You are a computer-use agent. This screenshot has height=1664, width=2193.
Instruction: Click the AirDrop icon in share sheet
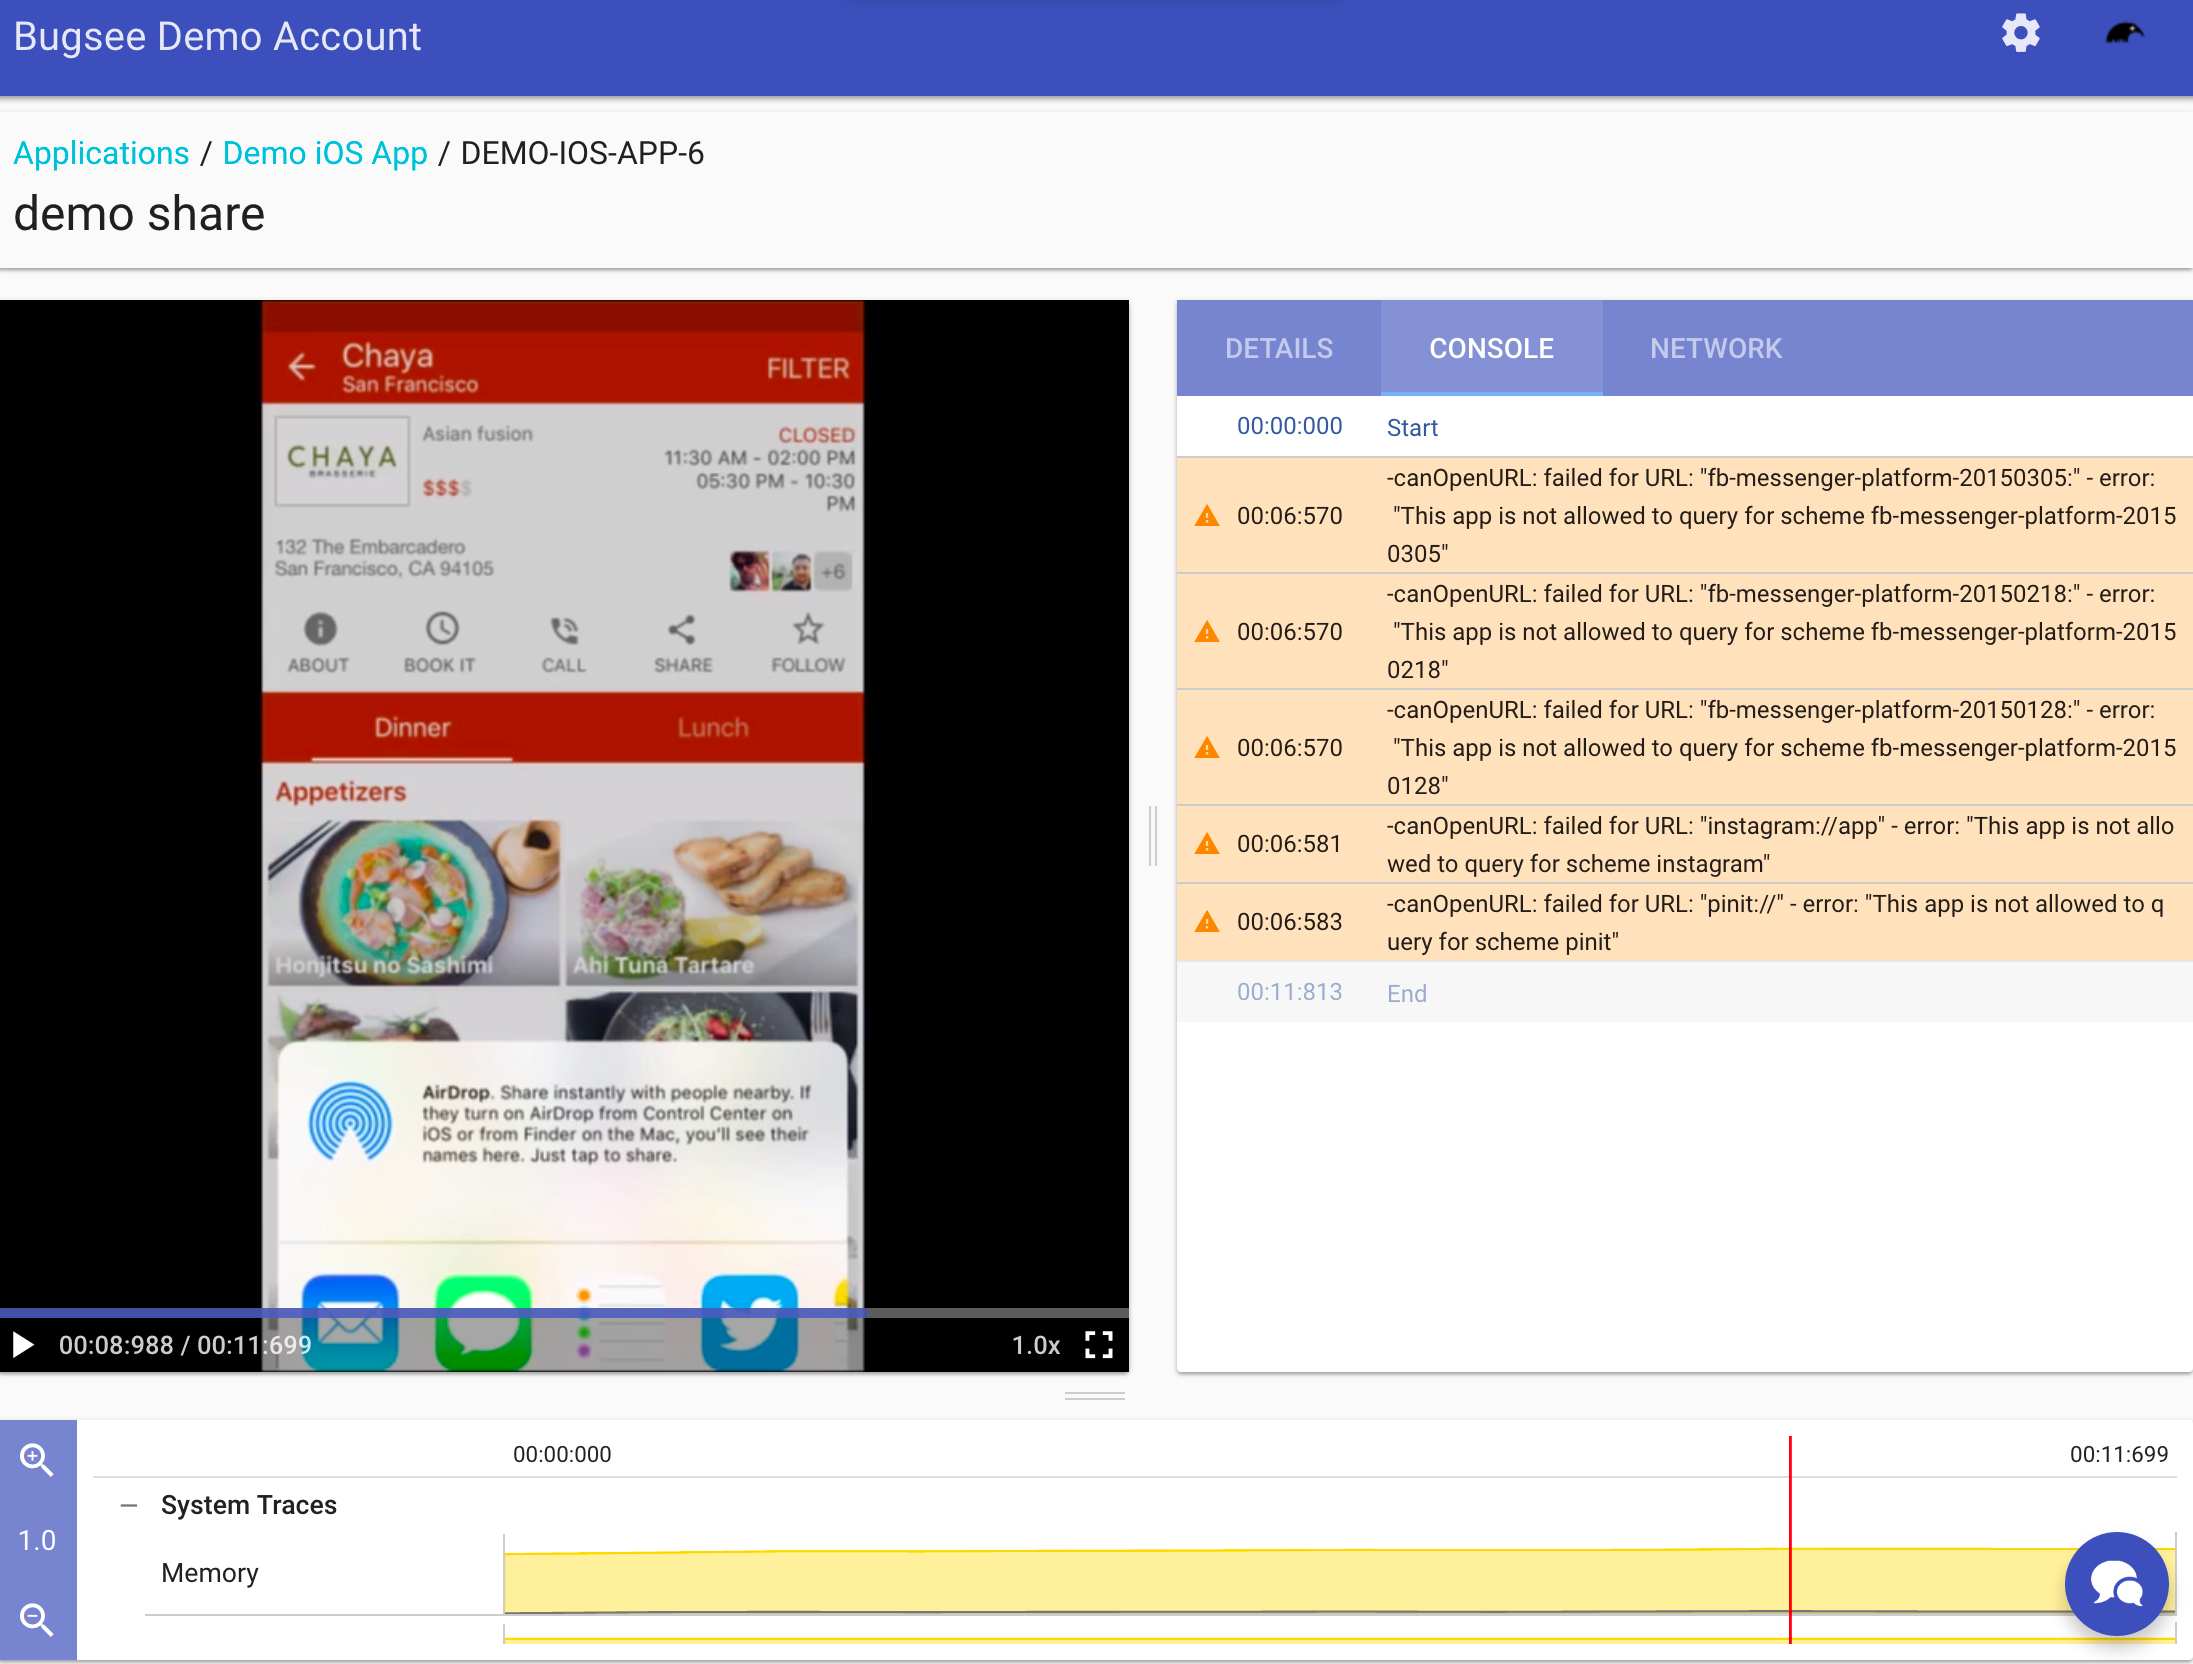tap(350, 1123)
